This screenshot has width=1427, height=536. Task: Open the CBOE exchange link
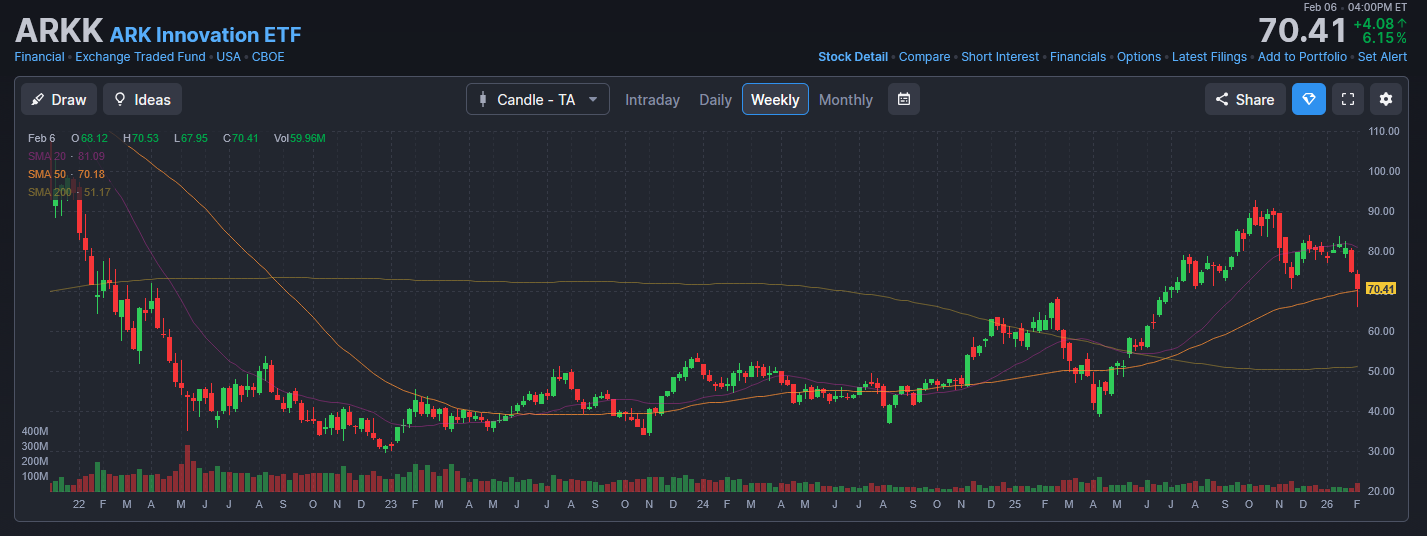click(268, 57)
